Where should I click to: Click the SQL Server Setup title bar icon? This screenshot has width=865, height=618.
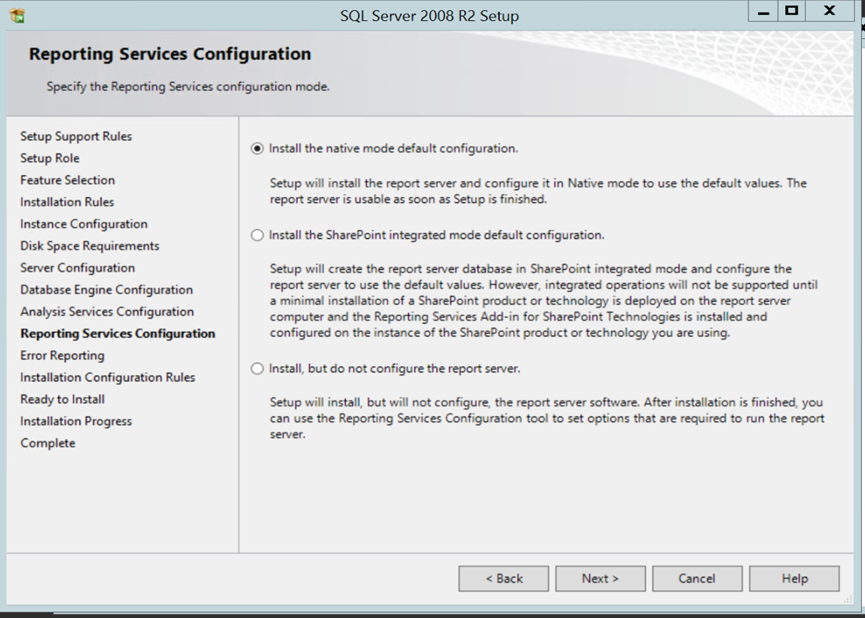point(17,15)
